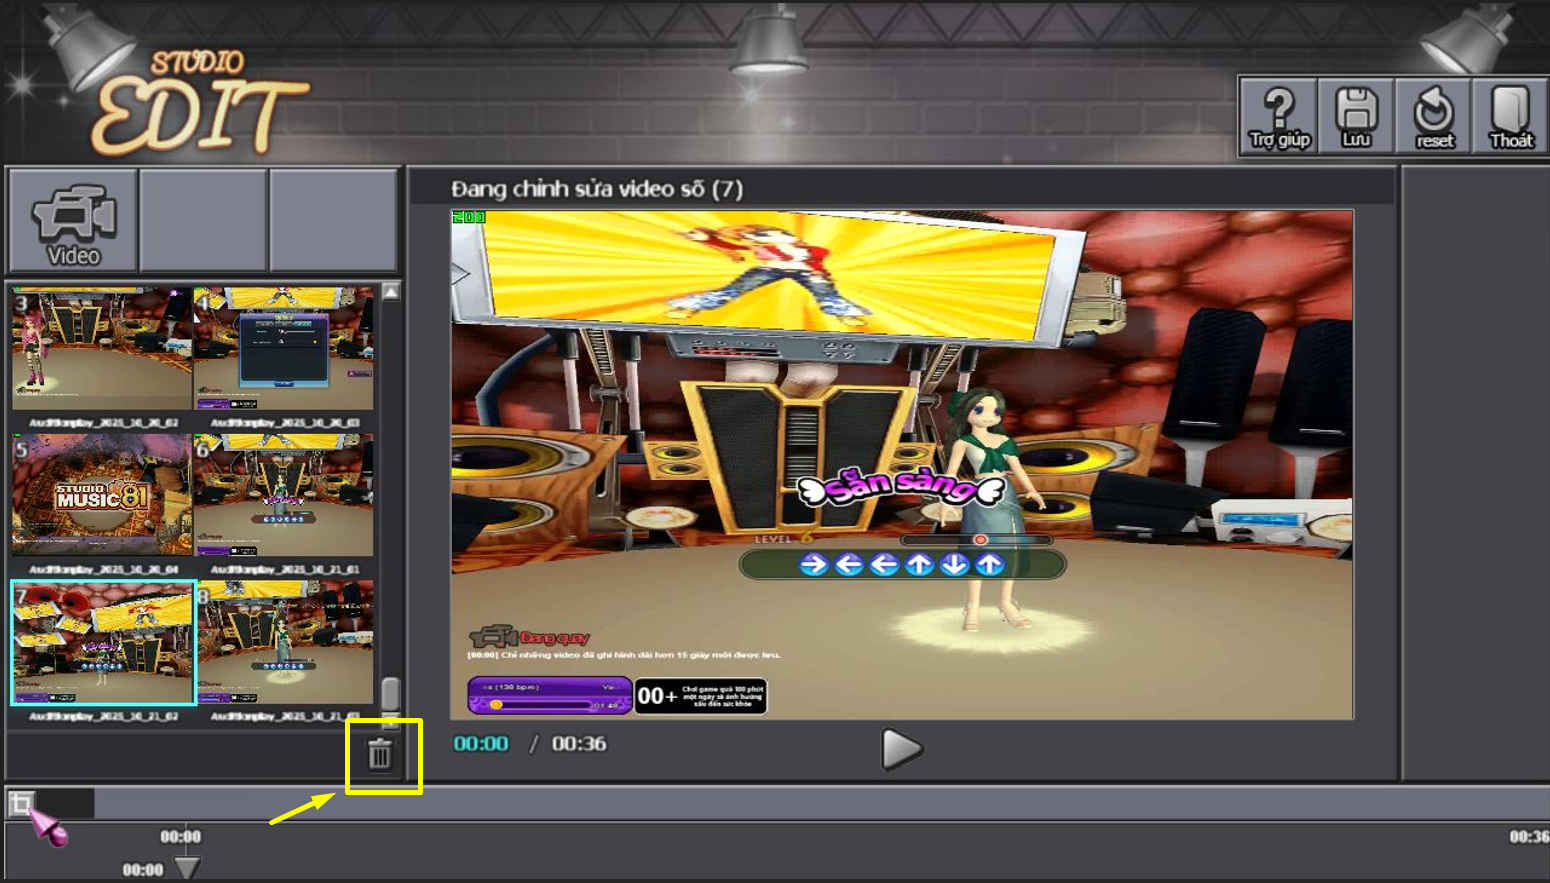Exit the studio via Thoát
The width and height of the screenshot is (1550, 883).
pyautogui.click(x=1510, y=116)
